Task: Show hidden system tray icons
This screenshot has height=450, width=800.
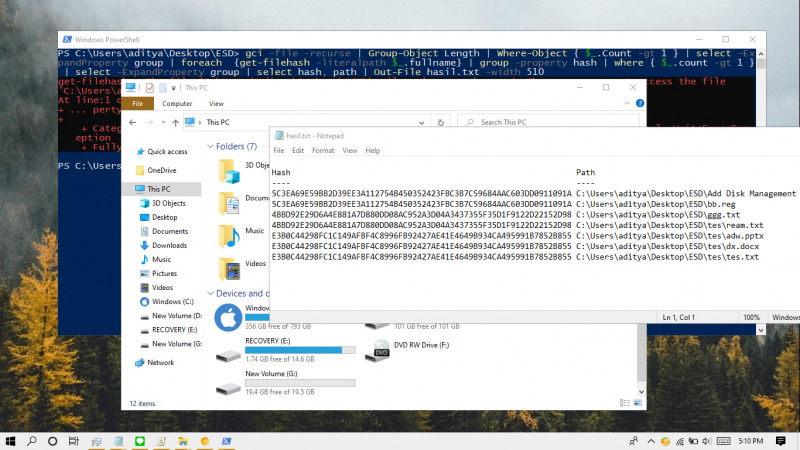Action: pos(651,441)
